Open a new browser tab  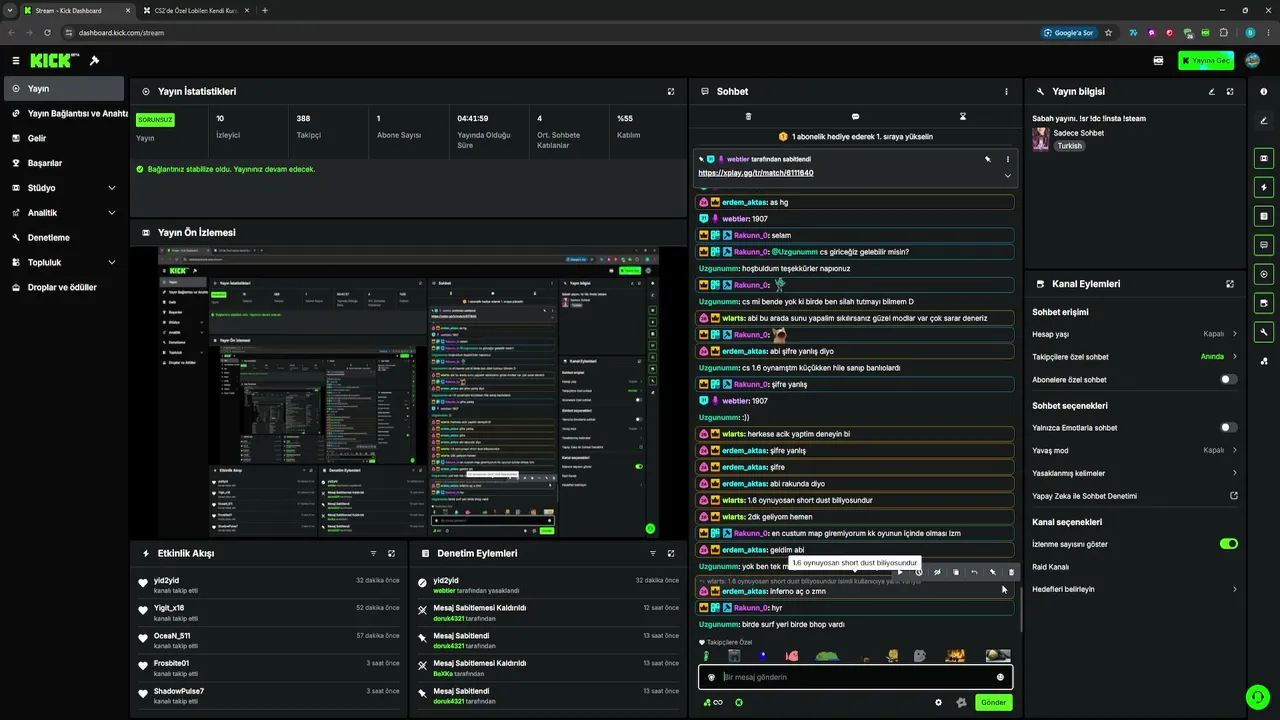tap(265, 10)
